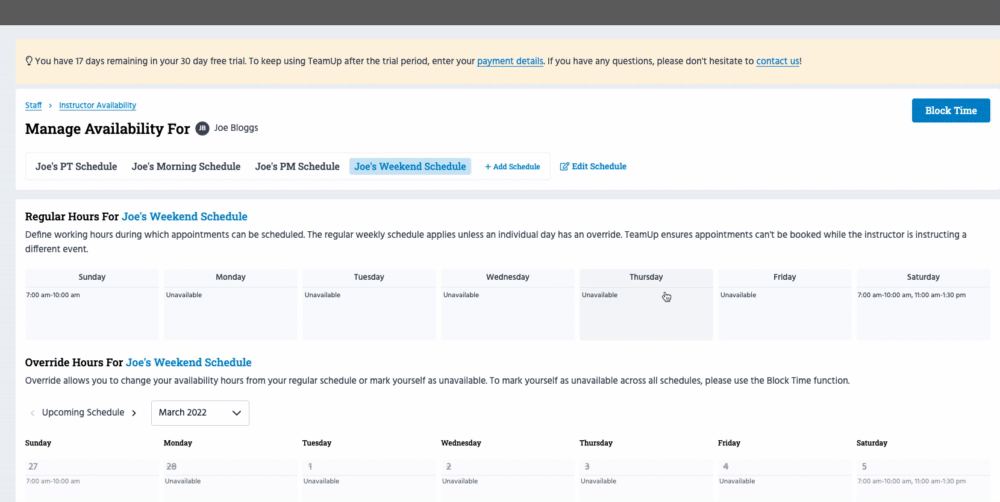Click the Block Time button
The height and width of the screenshot is (502, 1000).
[950, 111]
